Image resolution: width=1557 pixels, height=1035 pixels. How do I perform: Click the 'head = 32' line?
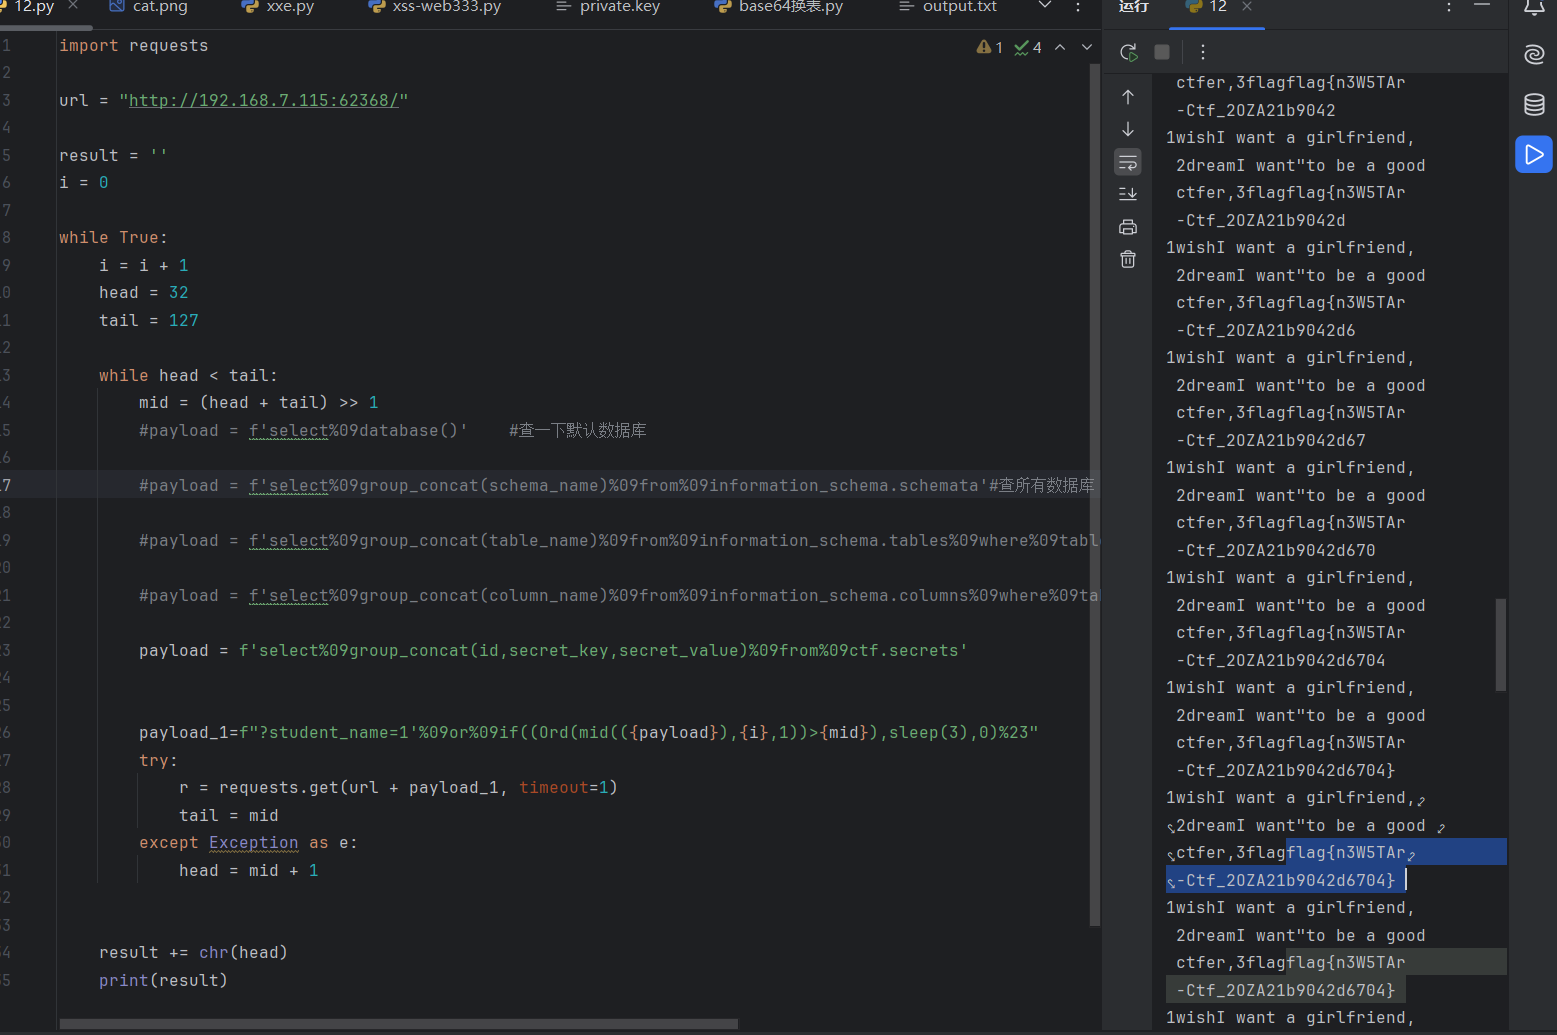tap(144, 293)
